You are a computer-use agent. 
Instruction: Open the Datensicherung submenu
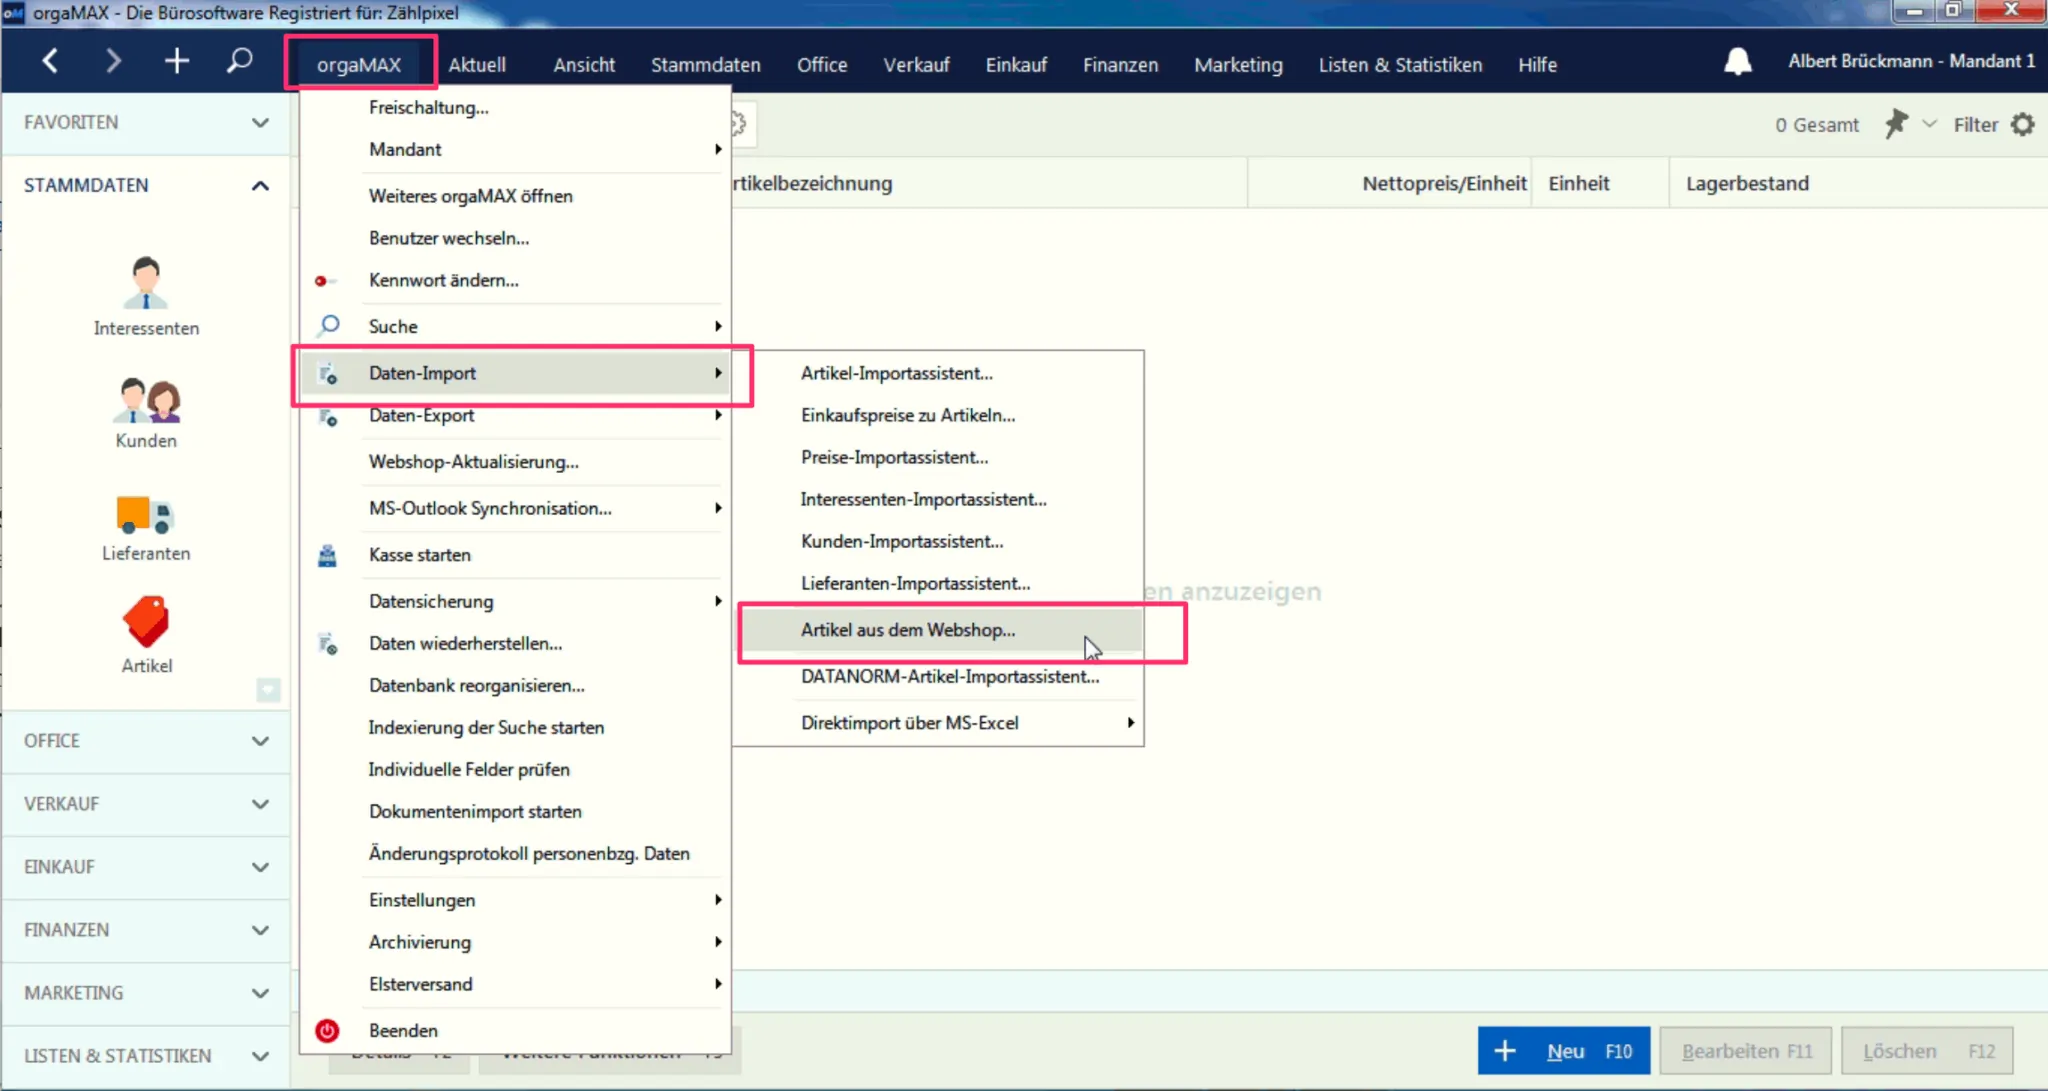click(516, 601)
